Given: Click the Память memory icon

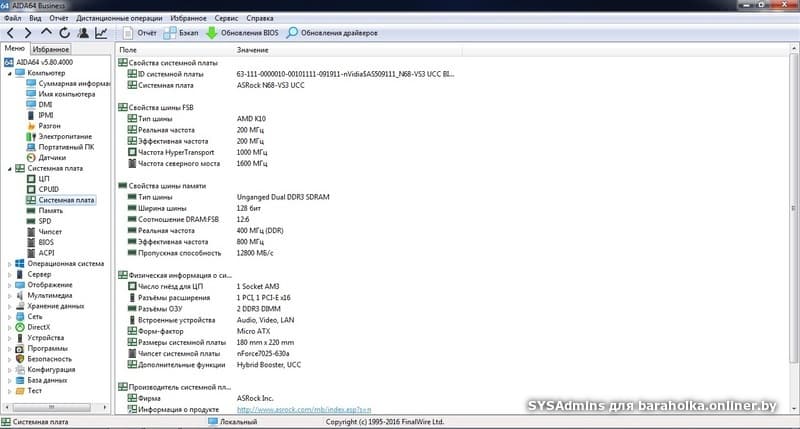Looking at the screenshot, I should click(x=31, y=211).
